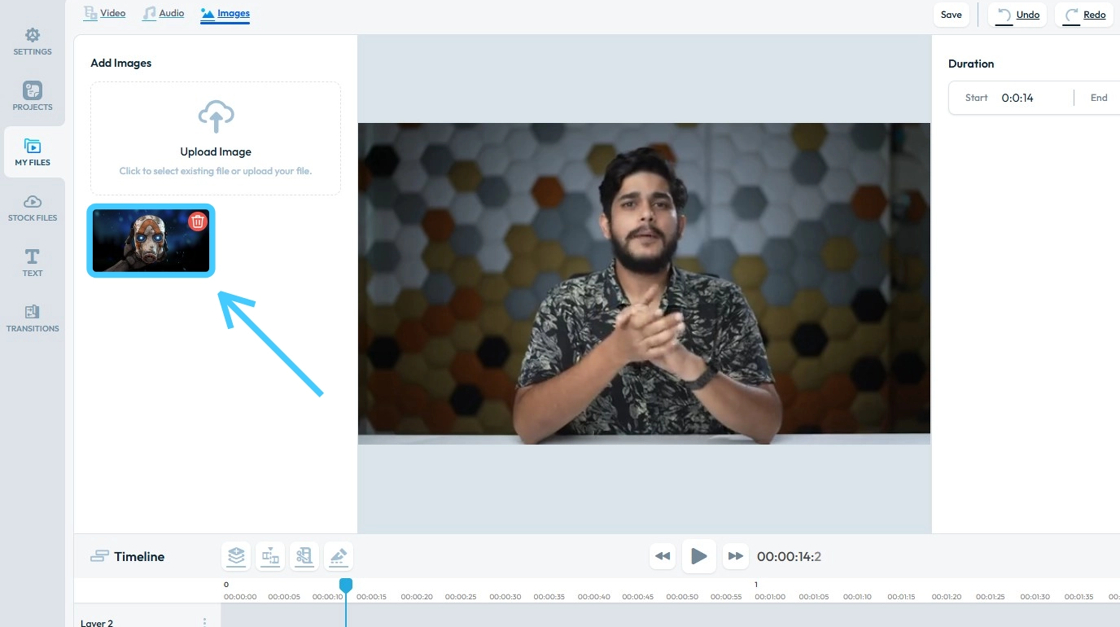Image resolution: width=1120 pixels, height=627 pixels.
Task: Click the edit pencil icon in timeline toolbar
Action: tap(338, 556)
